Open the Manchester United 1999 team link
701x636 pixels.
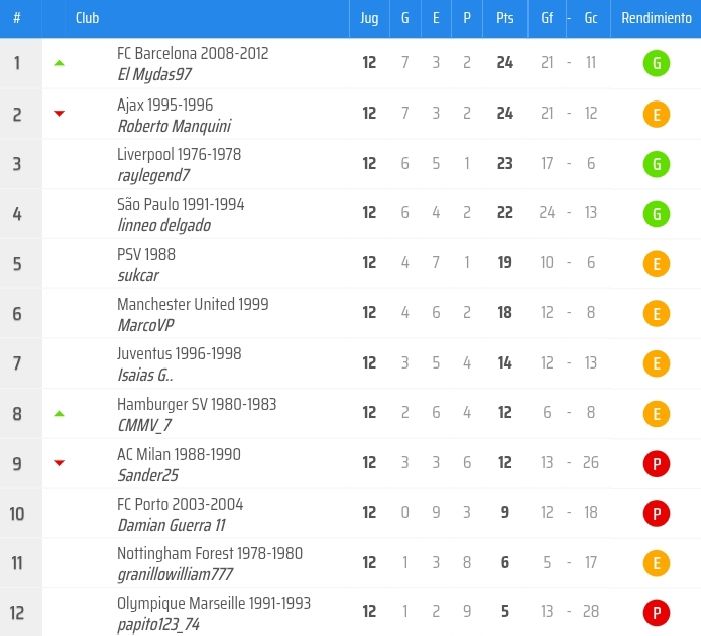coord(192,304)
